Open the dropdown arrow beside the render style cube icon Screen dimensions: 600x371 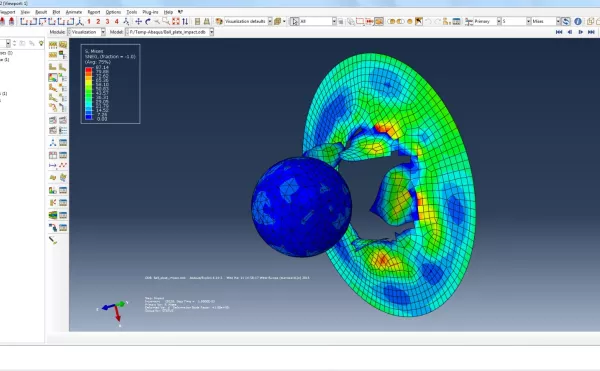[x=284, y=21]
